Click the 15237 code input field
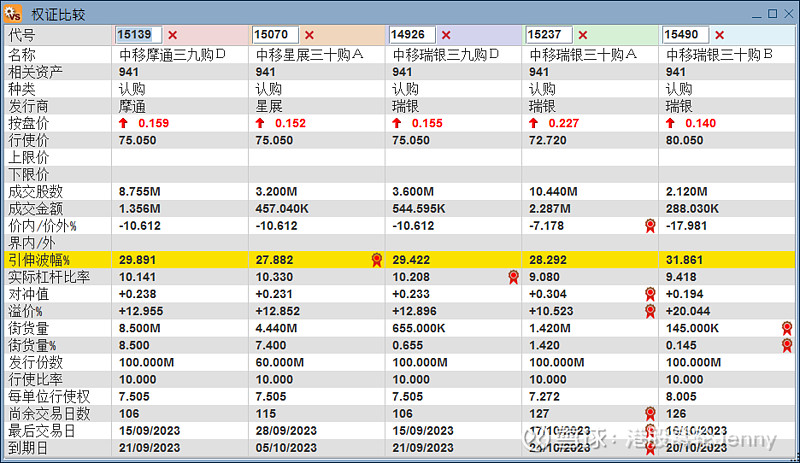800x463 pixels. pos(548,35)
